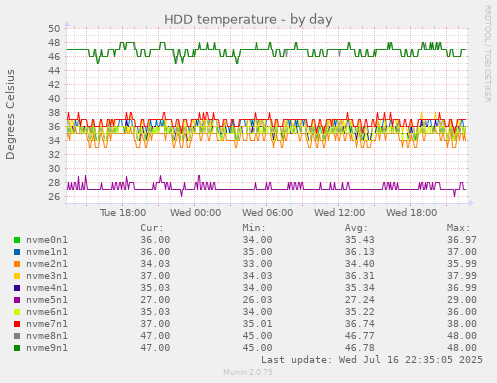Click the nvme2n1 orange legend swatch

pyautogui.click(x=17, y=264)
